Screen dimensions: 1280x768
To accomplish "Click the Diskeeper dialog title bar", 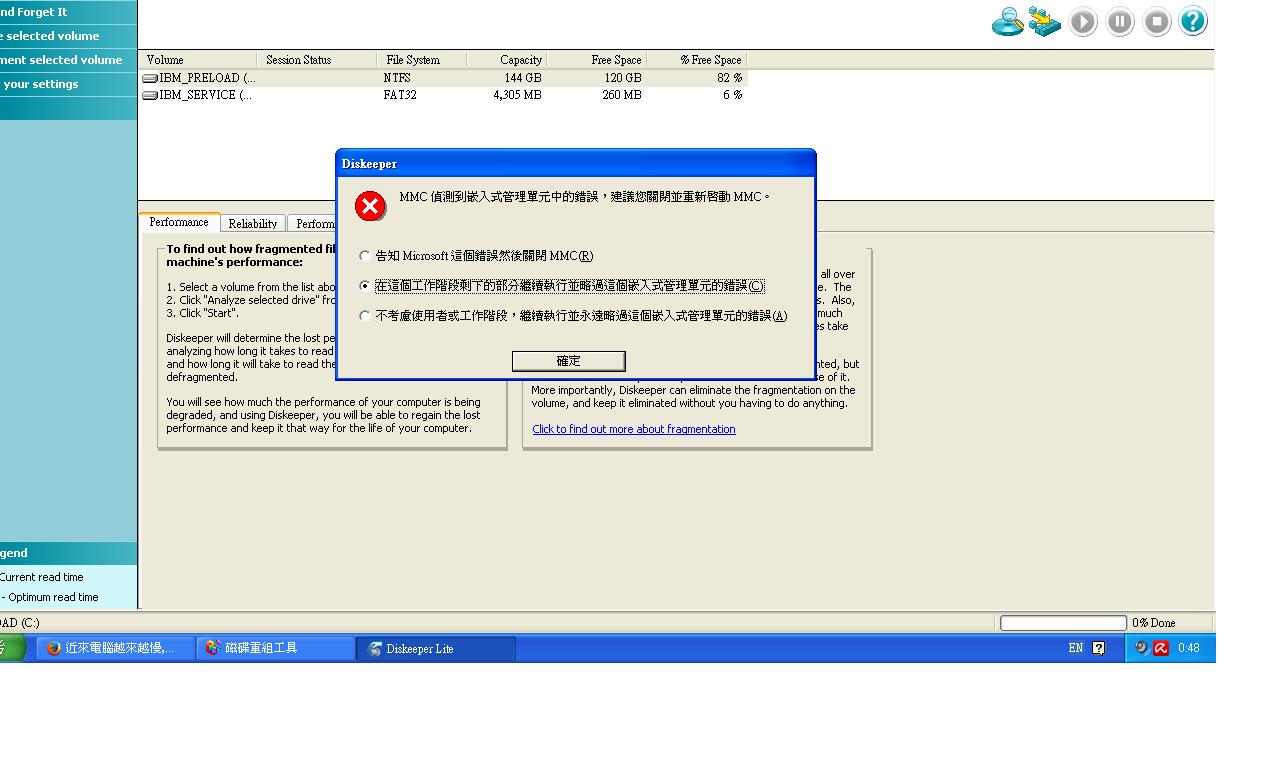I will pyautogui.click(x=576, y=164).
